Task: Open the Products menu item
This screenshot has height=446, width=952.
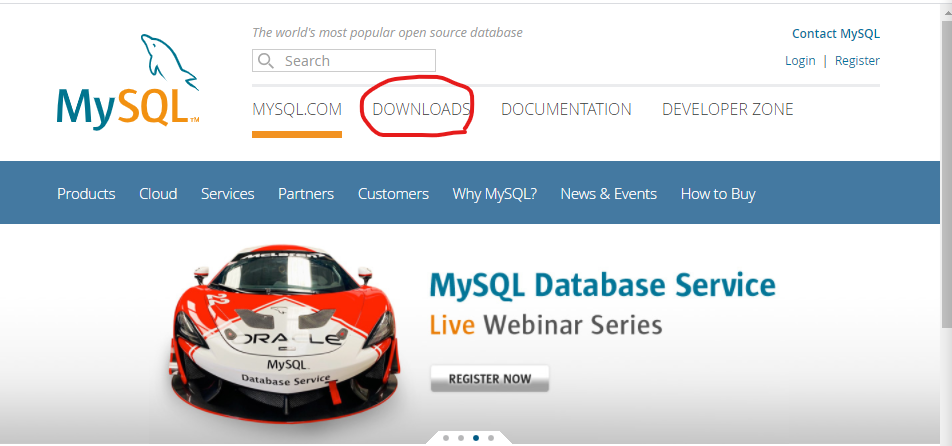Action: pyautogui.click(x=86, y=194)
